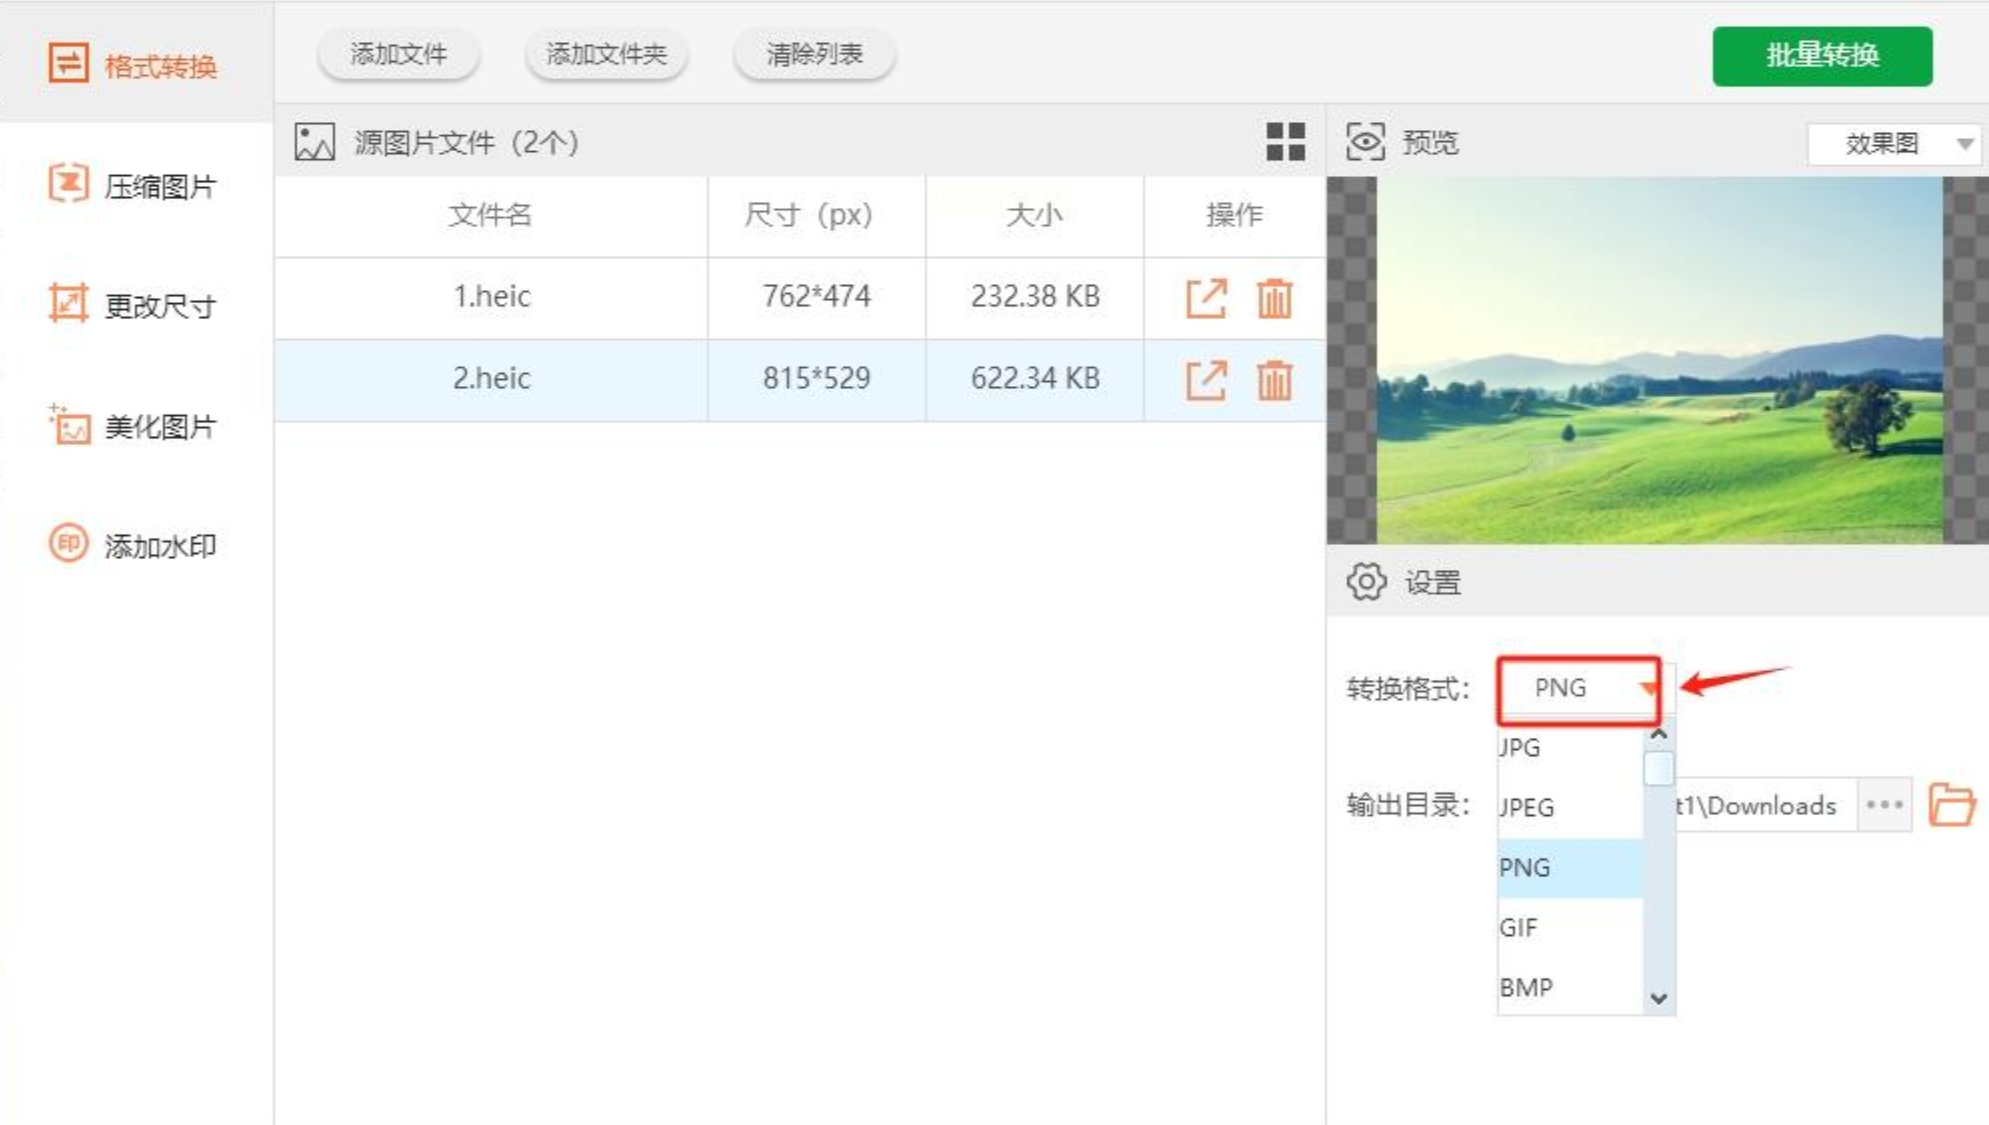Open the 效果图 preview mode dropdown

(x=1894, y=143)
